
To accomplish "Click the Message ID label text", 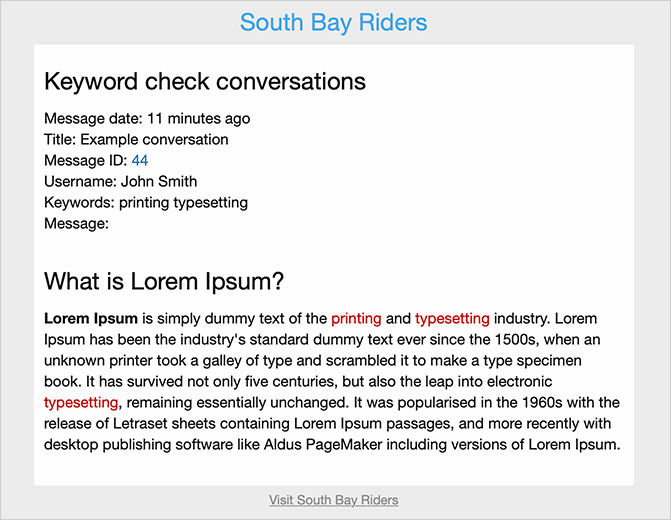I will pos(86,160).
